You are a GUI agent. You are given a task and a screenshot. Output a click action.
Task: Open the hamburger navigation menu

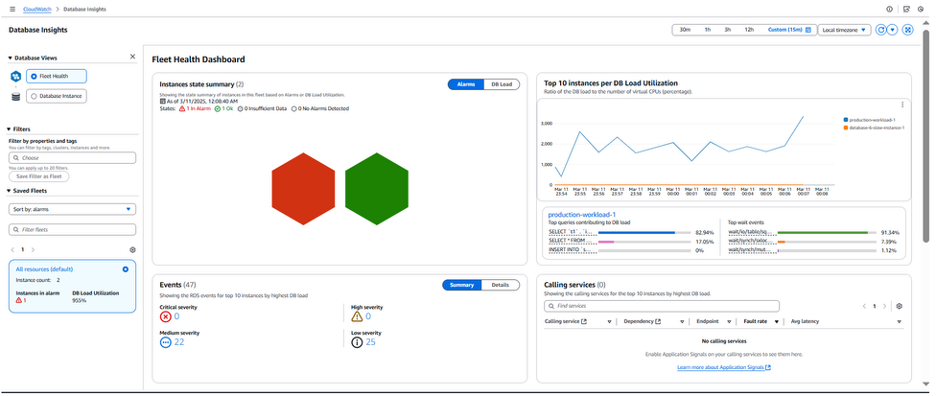[13, 10]
